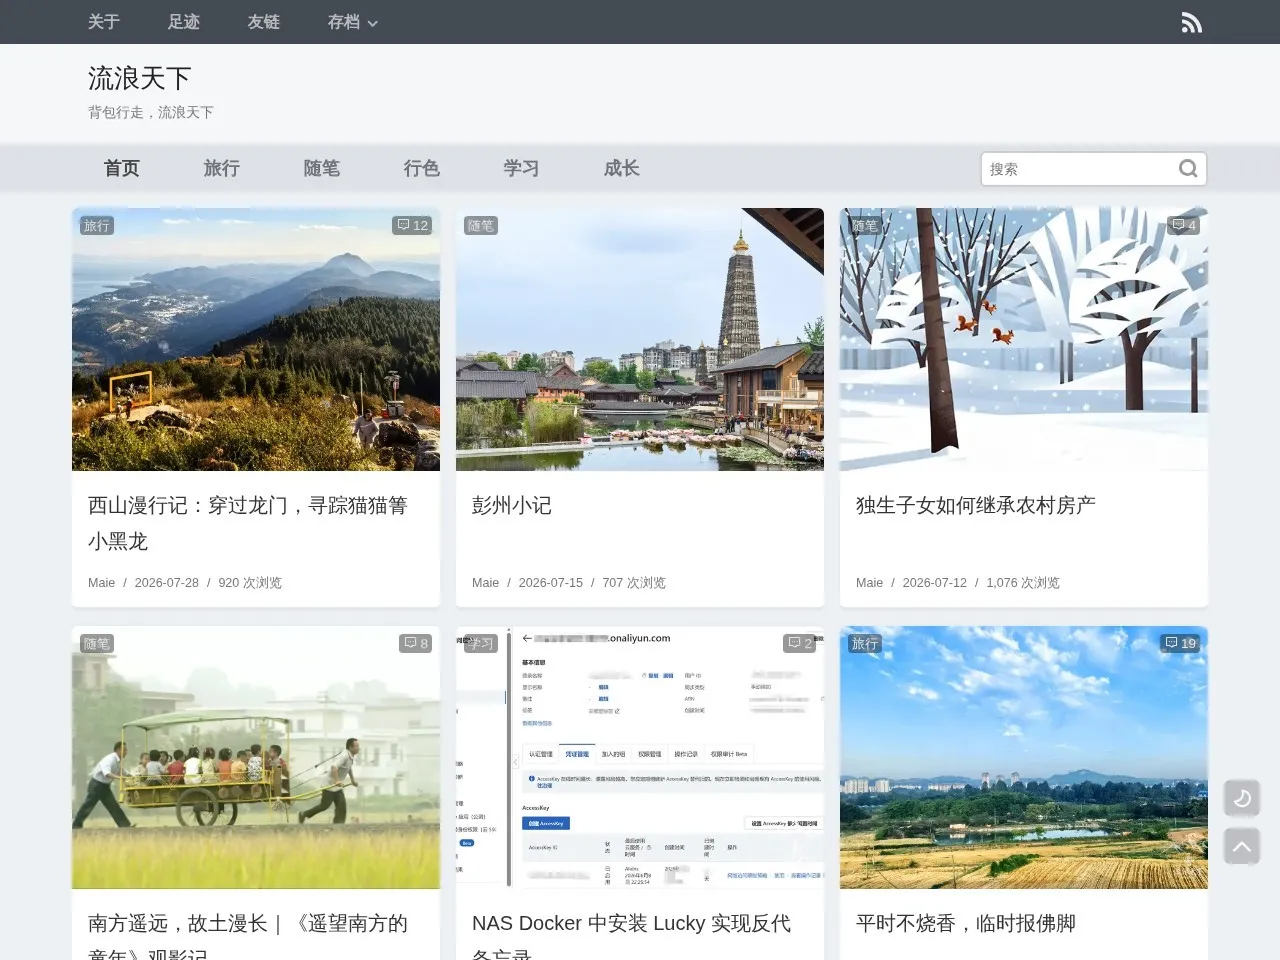This screenshot has width=1280, height=960.
Task: Click the pagoda thumbnail of 彭州小记
Action: click(x=640, y=339)
